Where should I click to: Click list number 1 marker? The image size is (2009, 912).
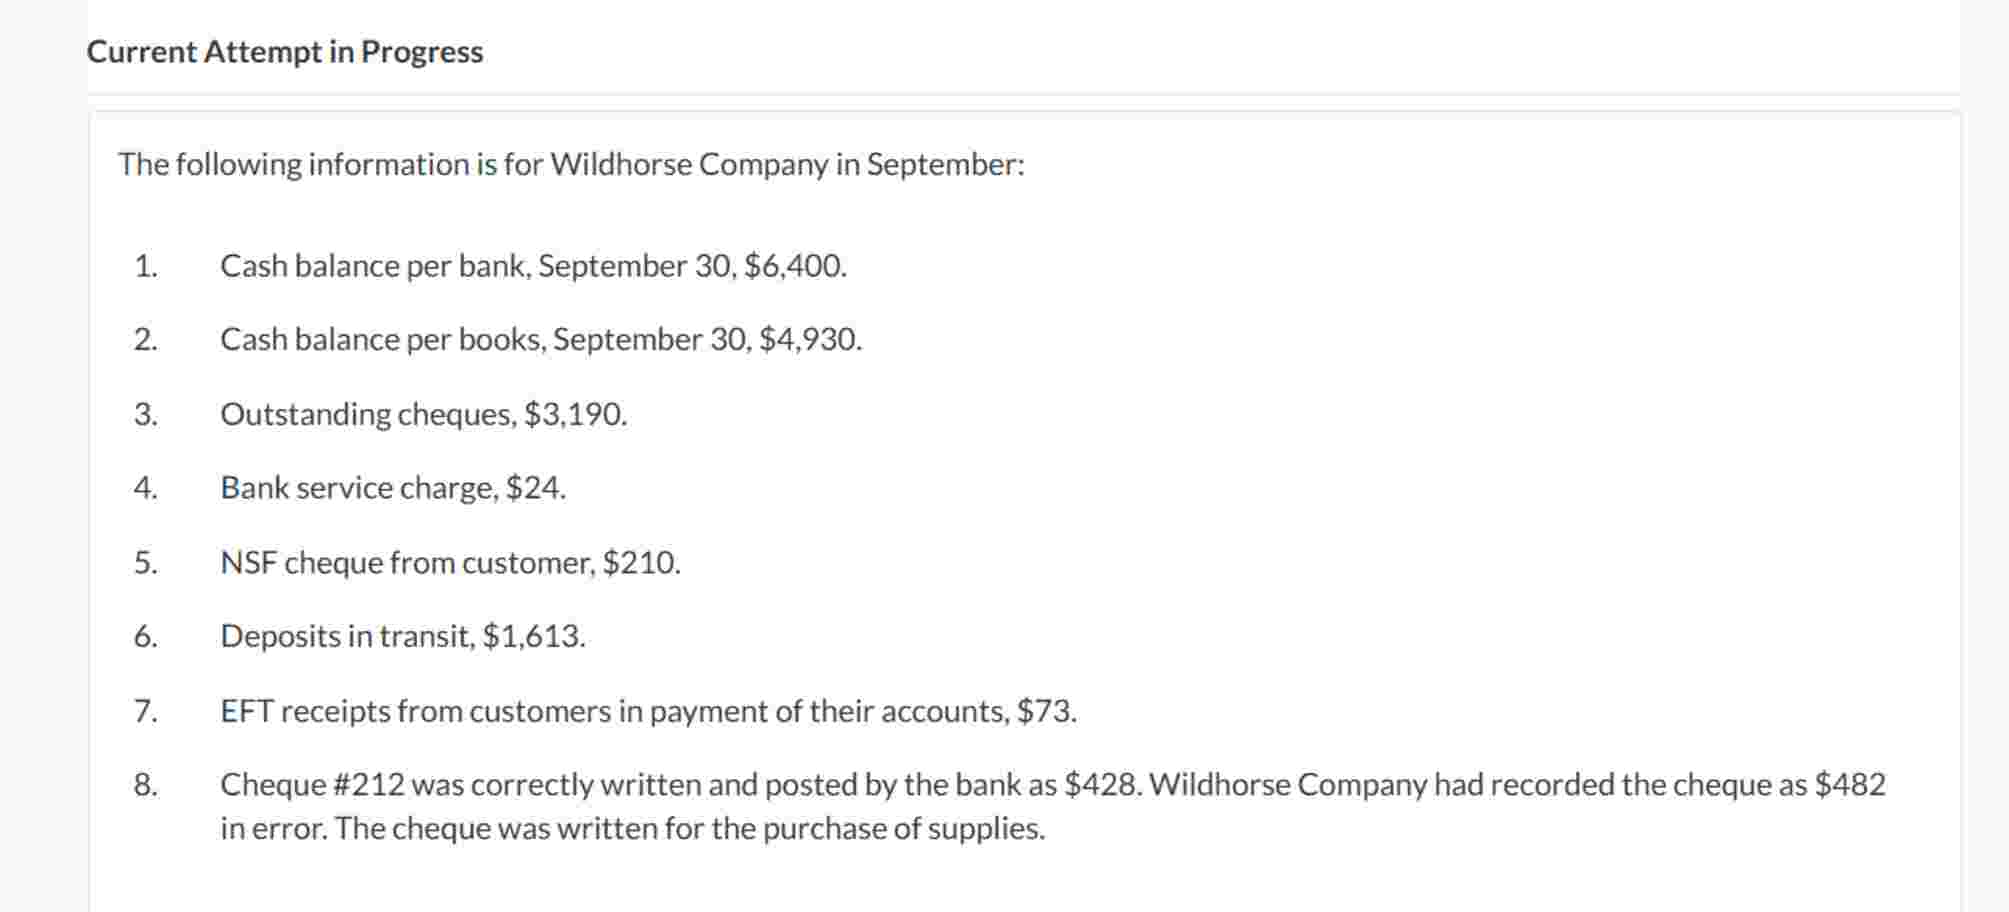pyautogui.click(x=146, y=266)
